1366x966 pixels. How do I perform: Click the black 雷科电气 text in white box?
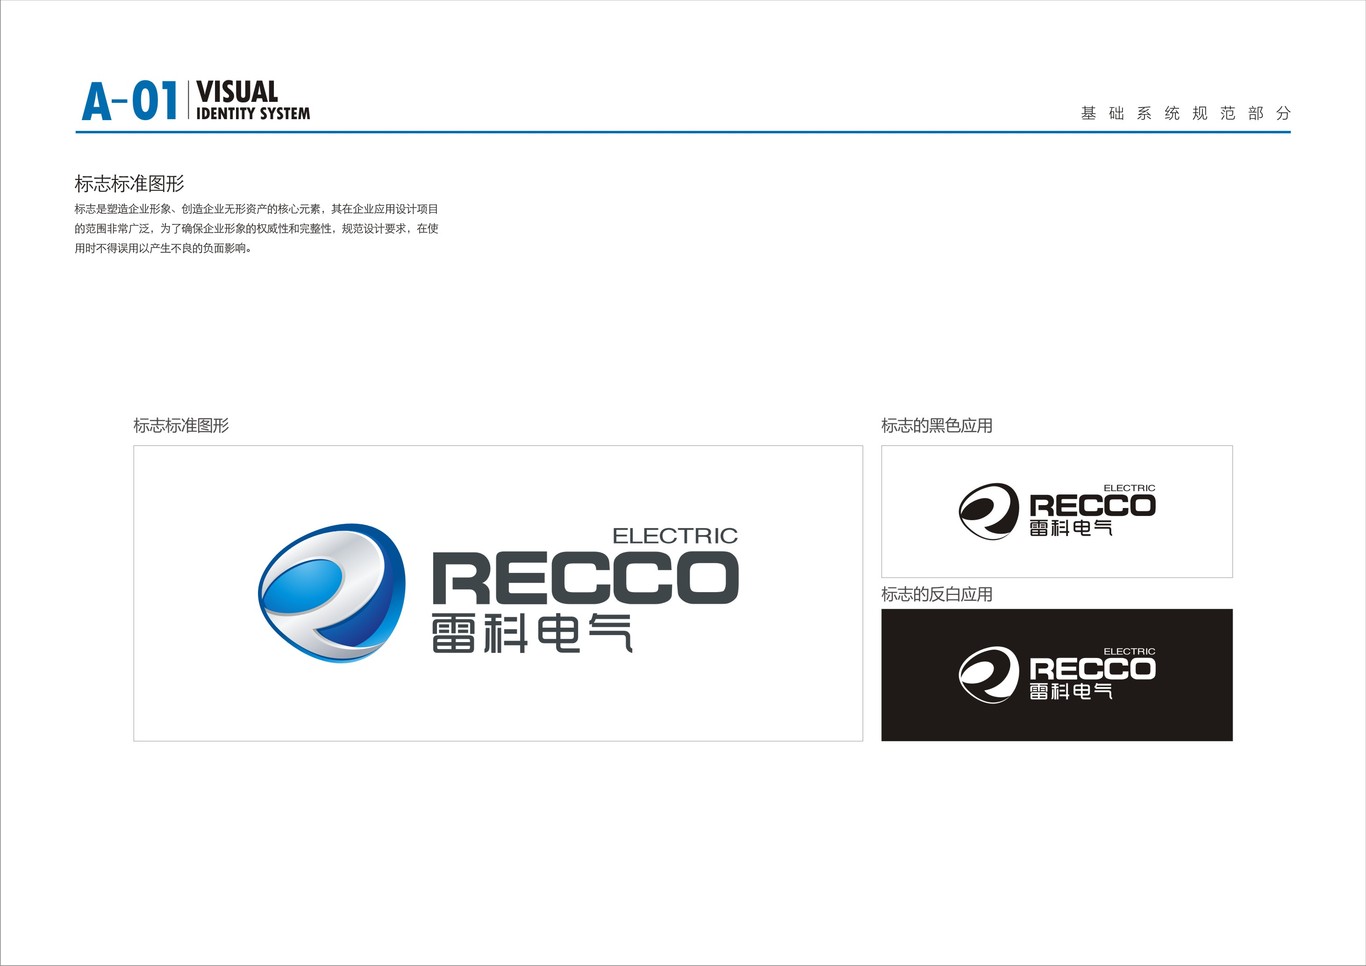(x=1071, y=528)
